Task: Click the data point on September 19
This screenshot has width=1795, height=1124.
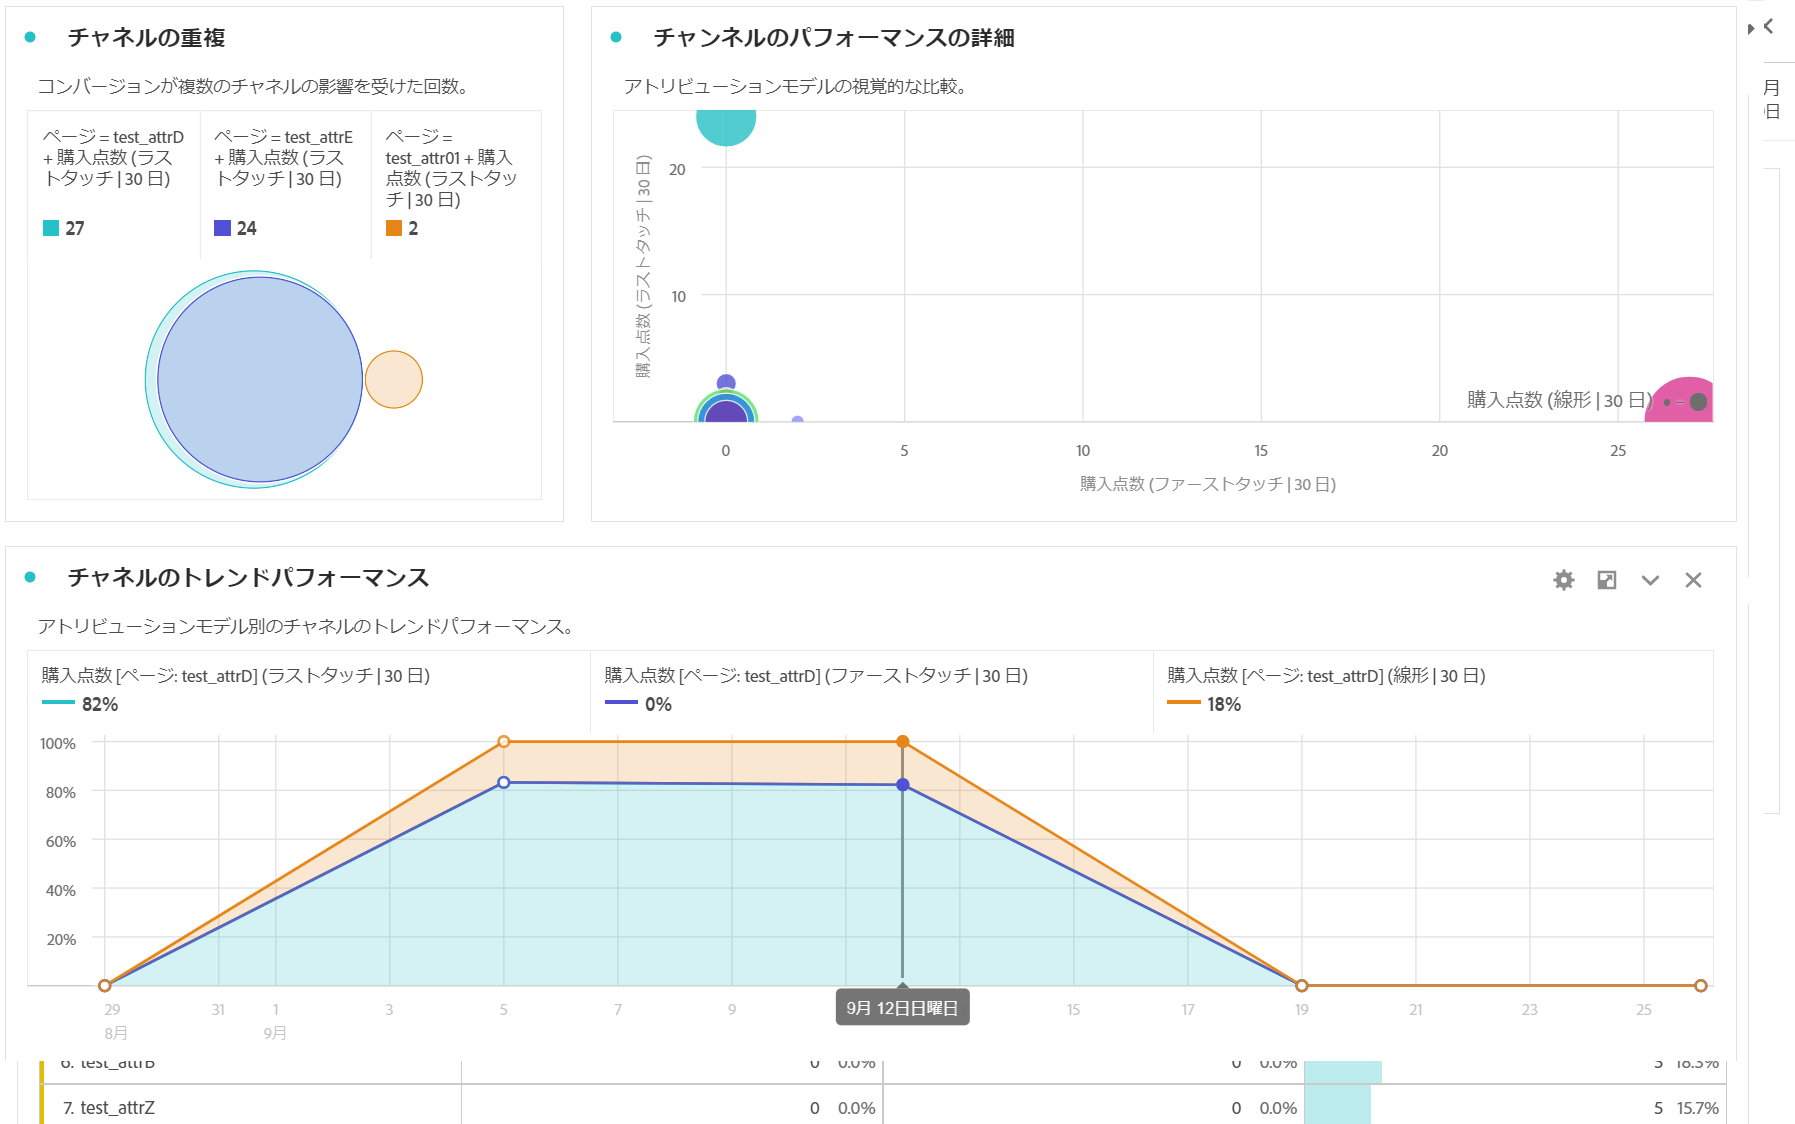Action: [1302, 986]
